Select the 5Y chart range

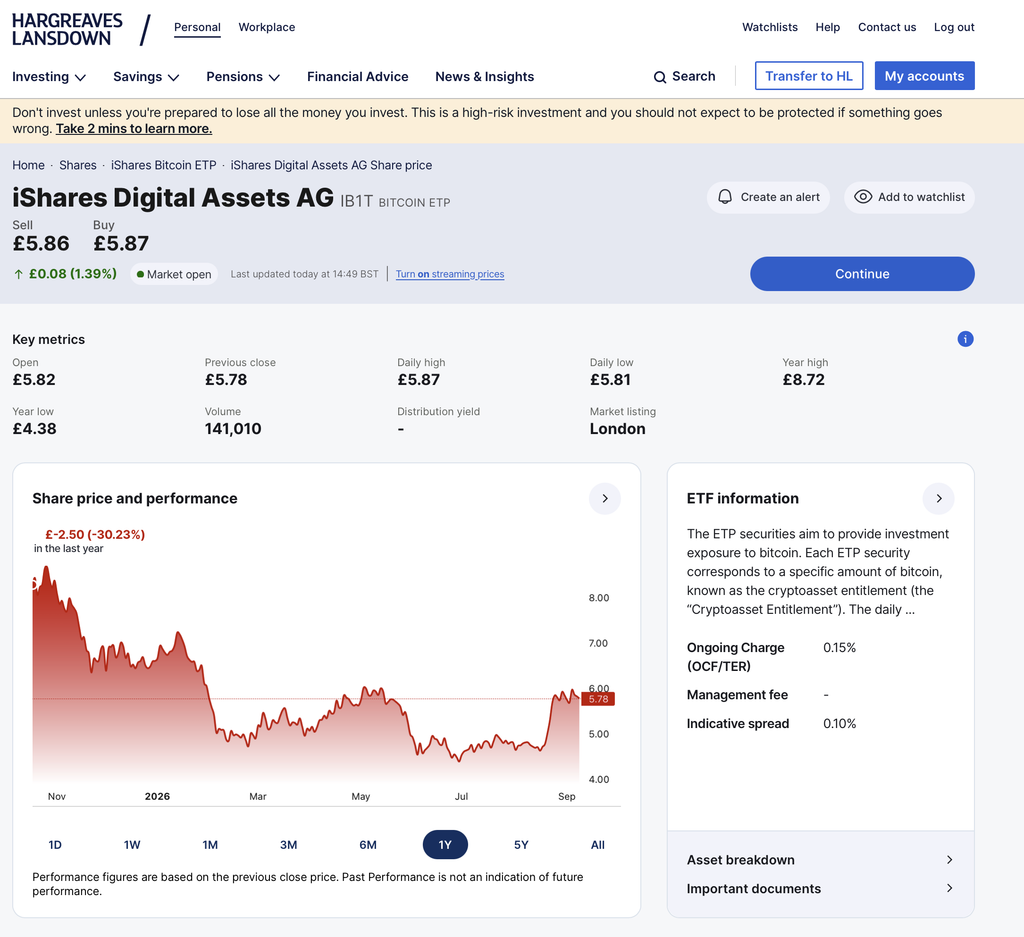(521, 845)
